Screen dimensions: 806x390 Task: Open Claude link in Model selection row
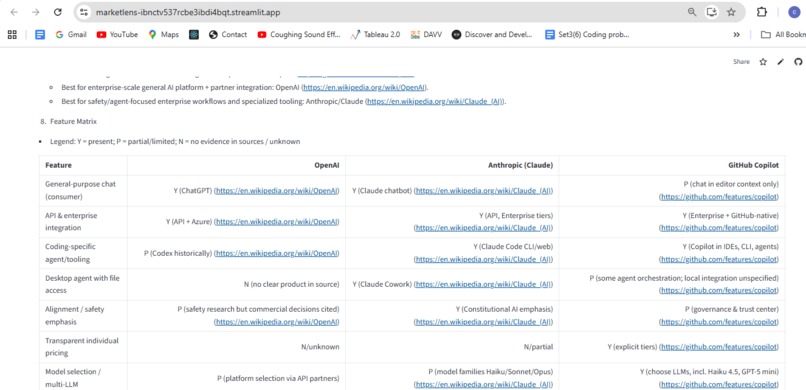coord(483,384)
